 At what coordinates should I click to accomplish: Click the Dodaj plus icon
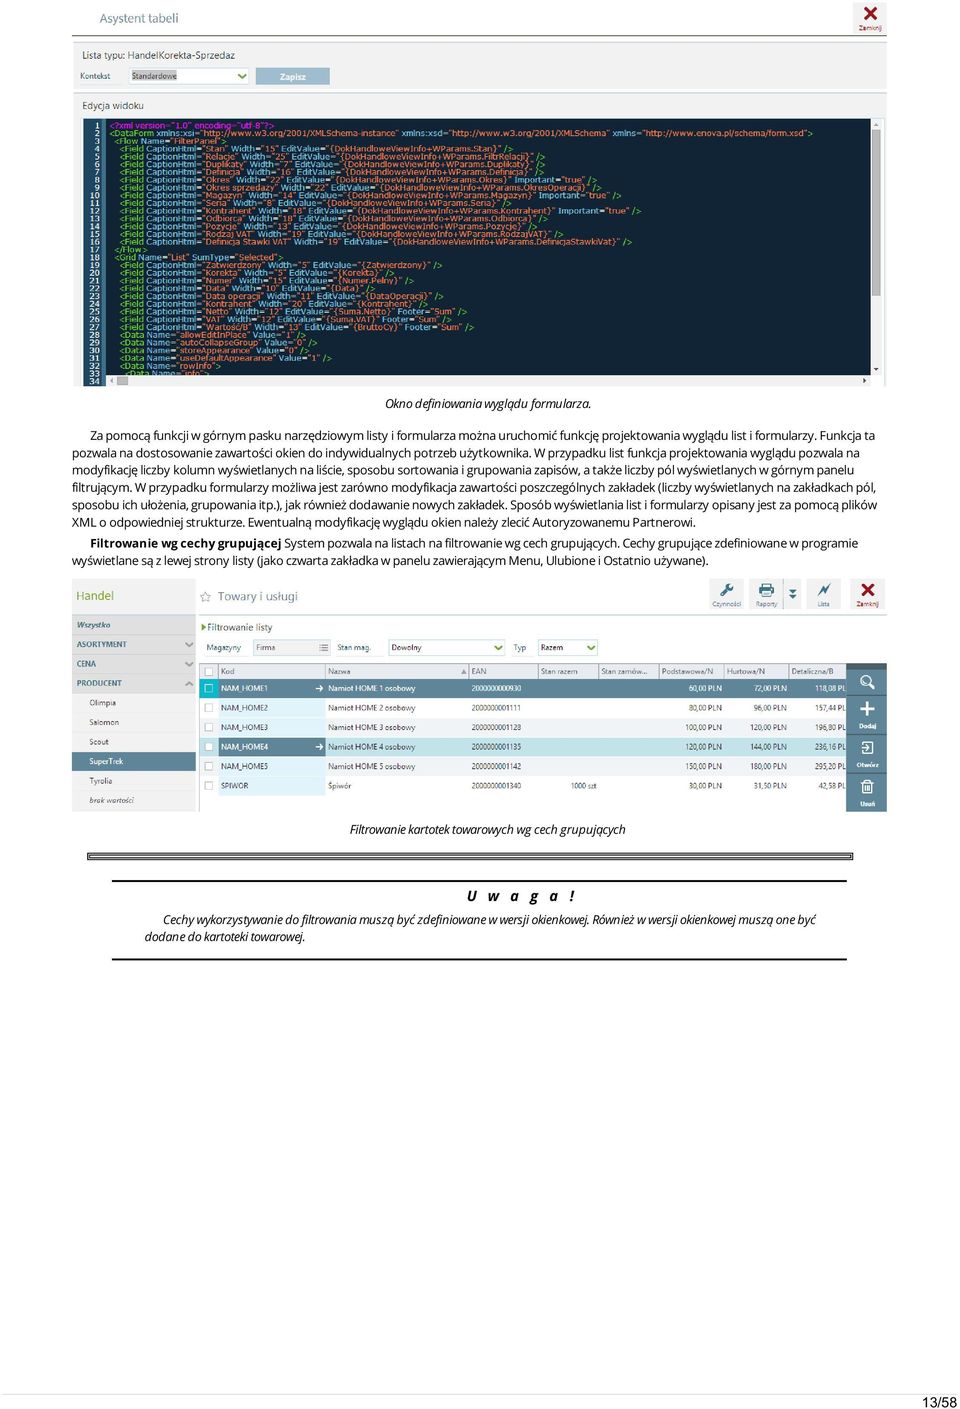pyautogui.click(x=867, y=713)
